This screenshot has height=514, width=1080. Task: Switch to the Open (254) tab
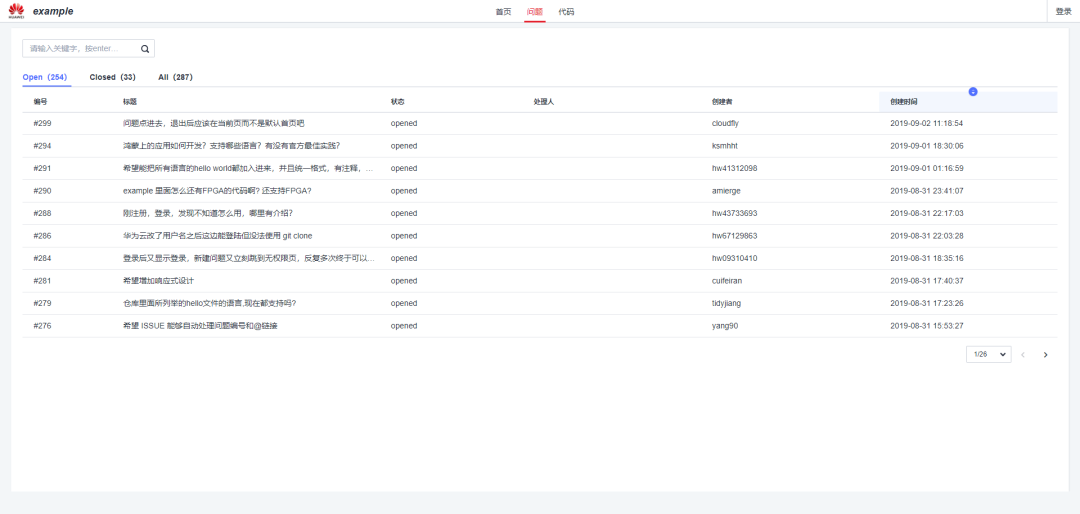pos(45,77)
